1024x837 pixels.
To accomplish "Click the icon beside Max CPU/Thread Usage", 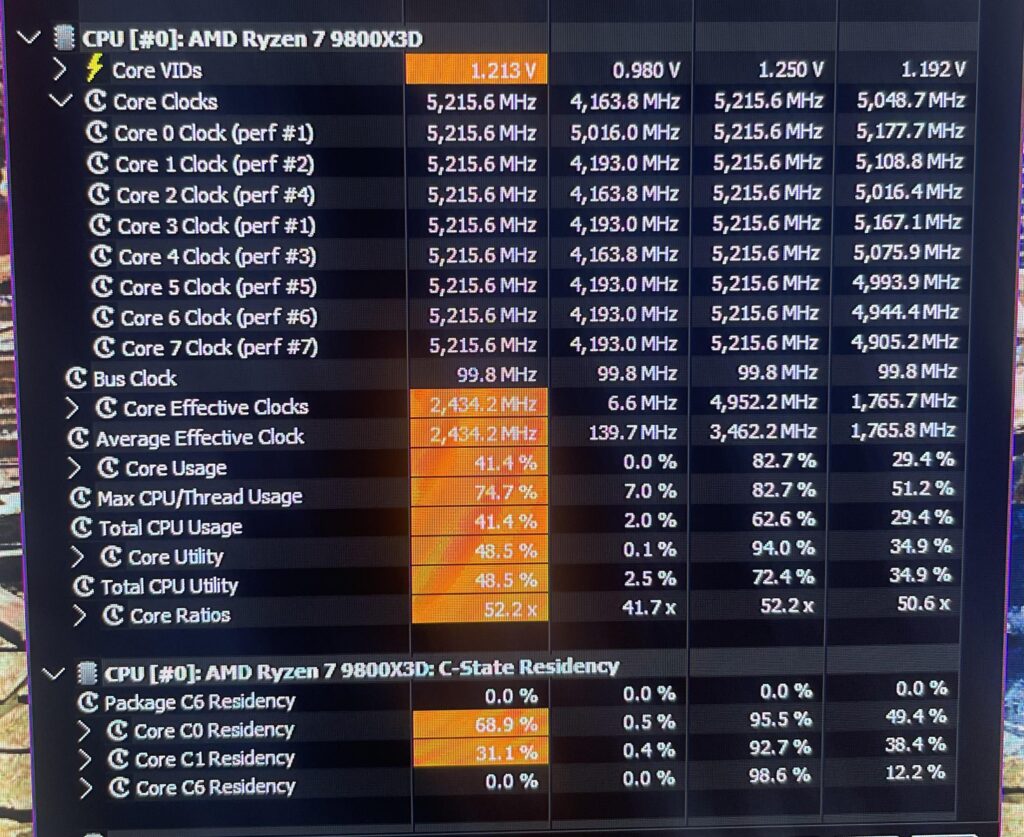I will point(80,497).
